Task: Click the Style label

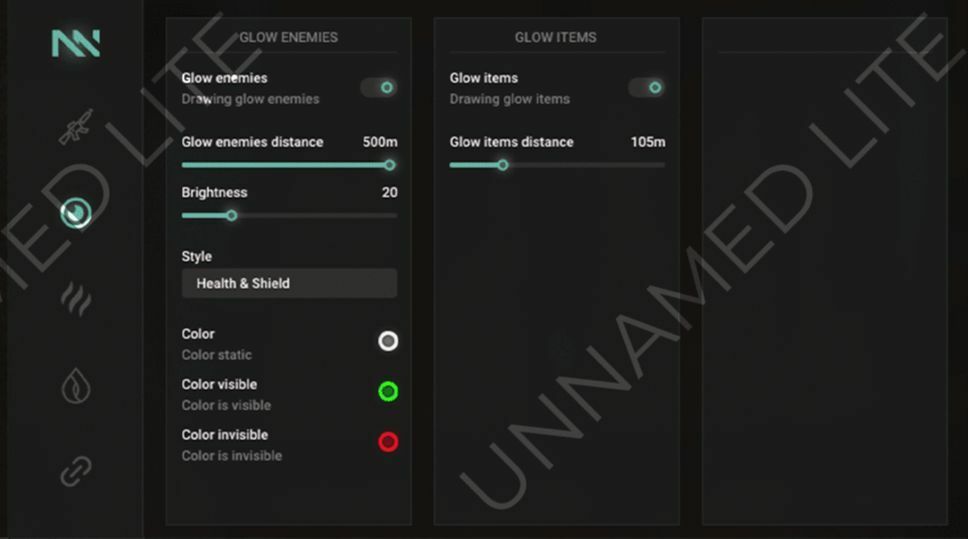Action: (196, 256)
